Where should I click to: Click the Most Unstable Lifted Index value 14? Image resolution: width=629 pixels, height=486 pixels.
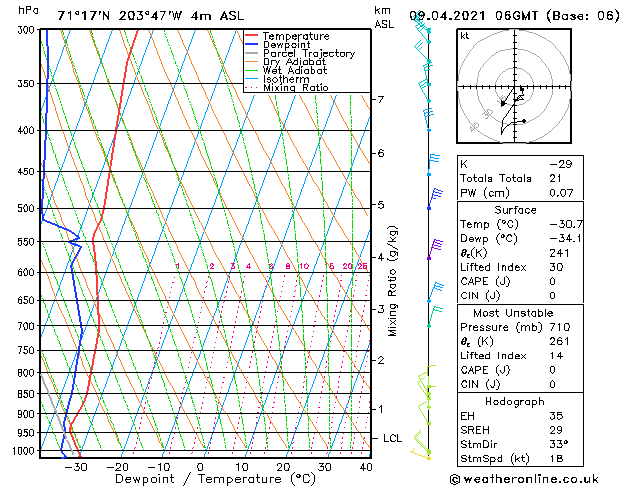tap(556, 356)
